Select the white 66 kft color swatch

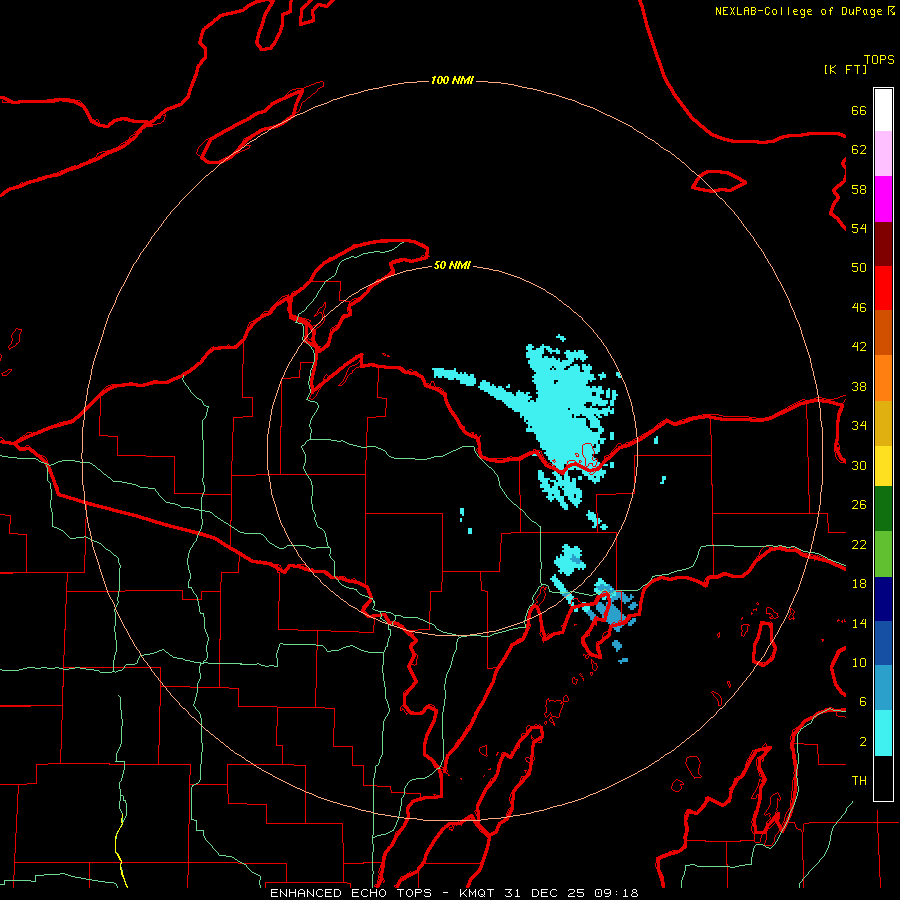click(x=883, y=110)
